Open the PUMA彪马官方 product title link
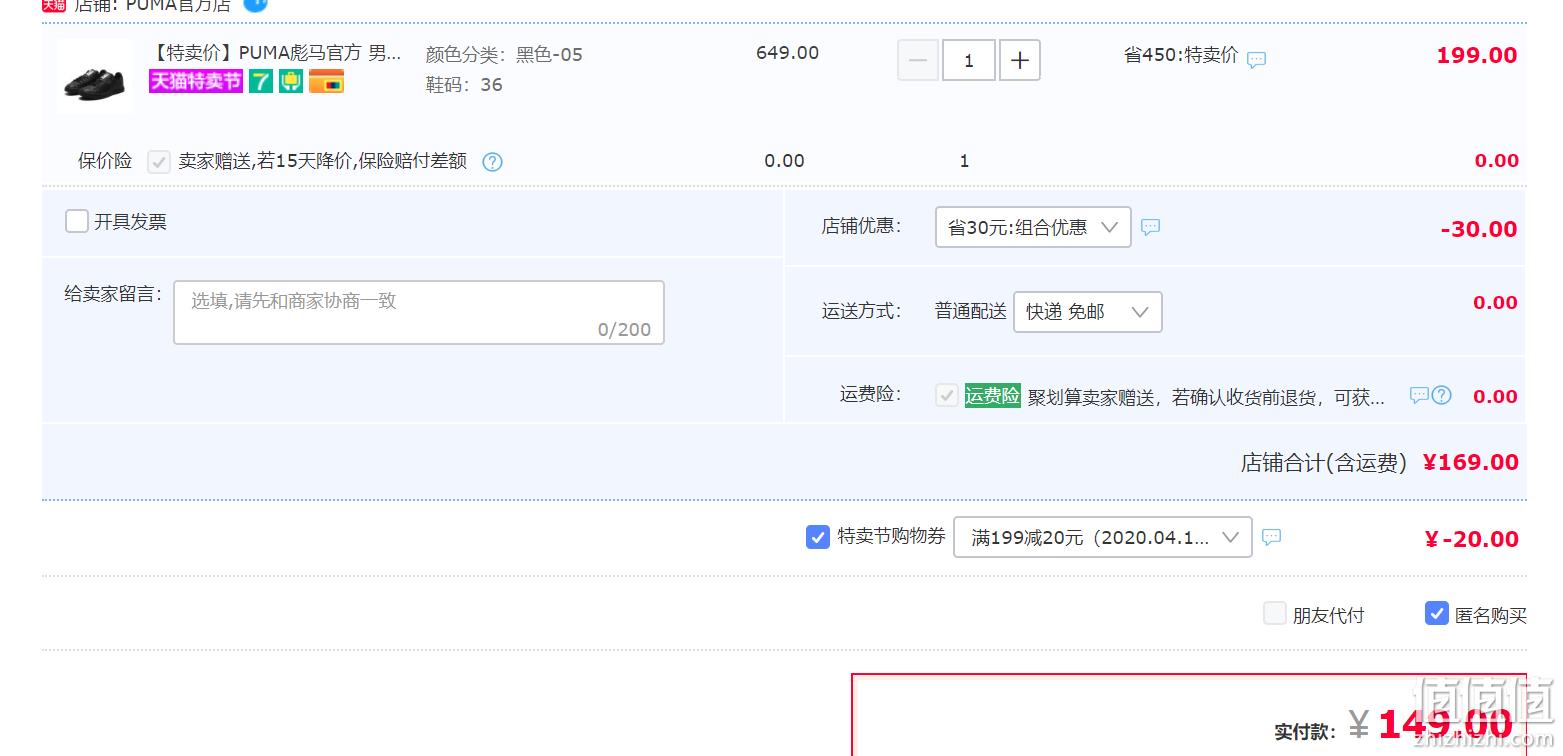Screen dimensions: 1563x756 coord(276,53)
